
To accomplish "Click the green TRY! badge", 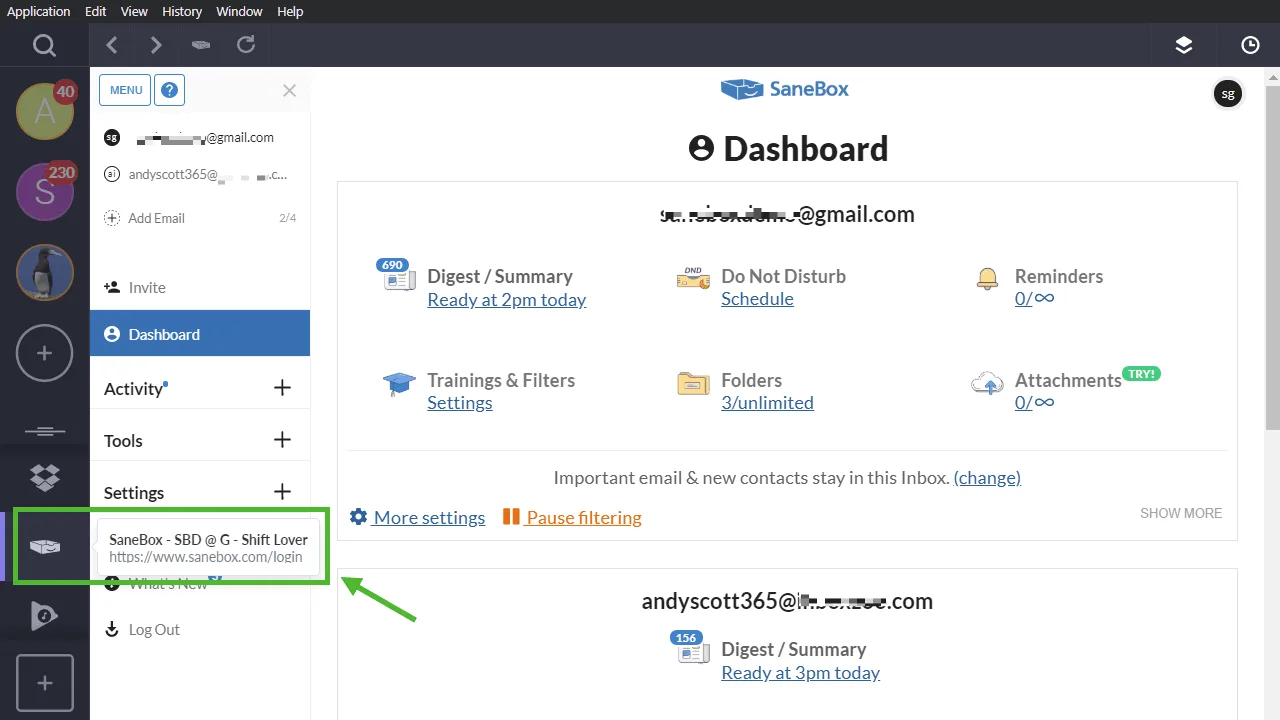I will click(x=1141, y=374).
